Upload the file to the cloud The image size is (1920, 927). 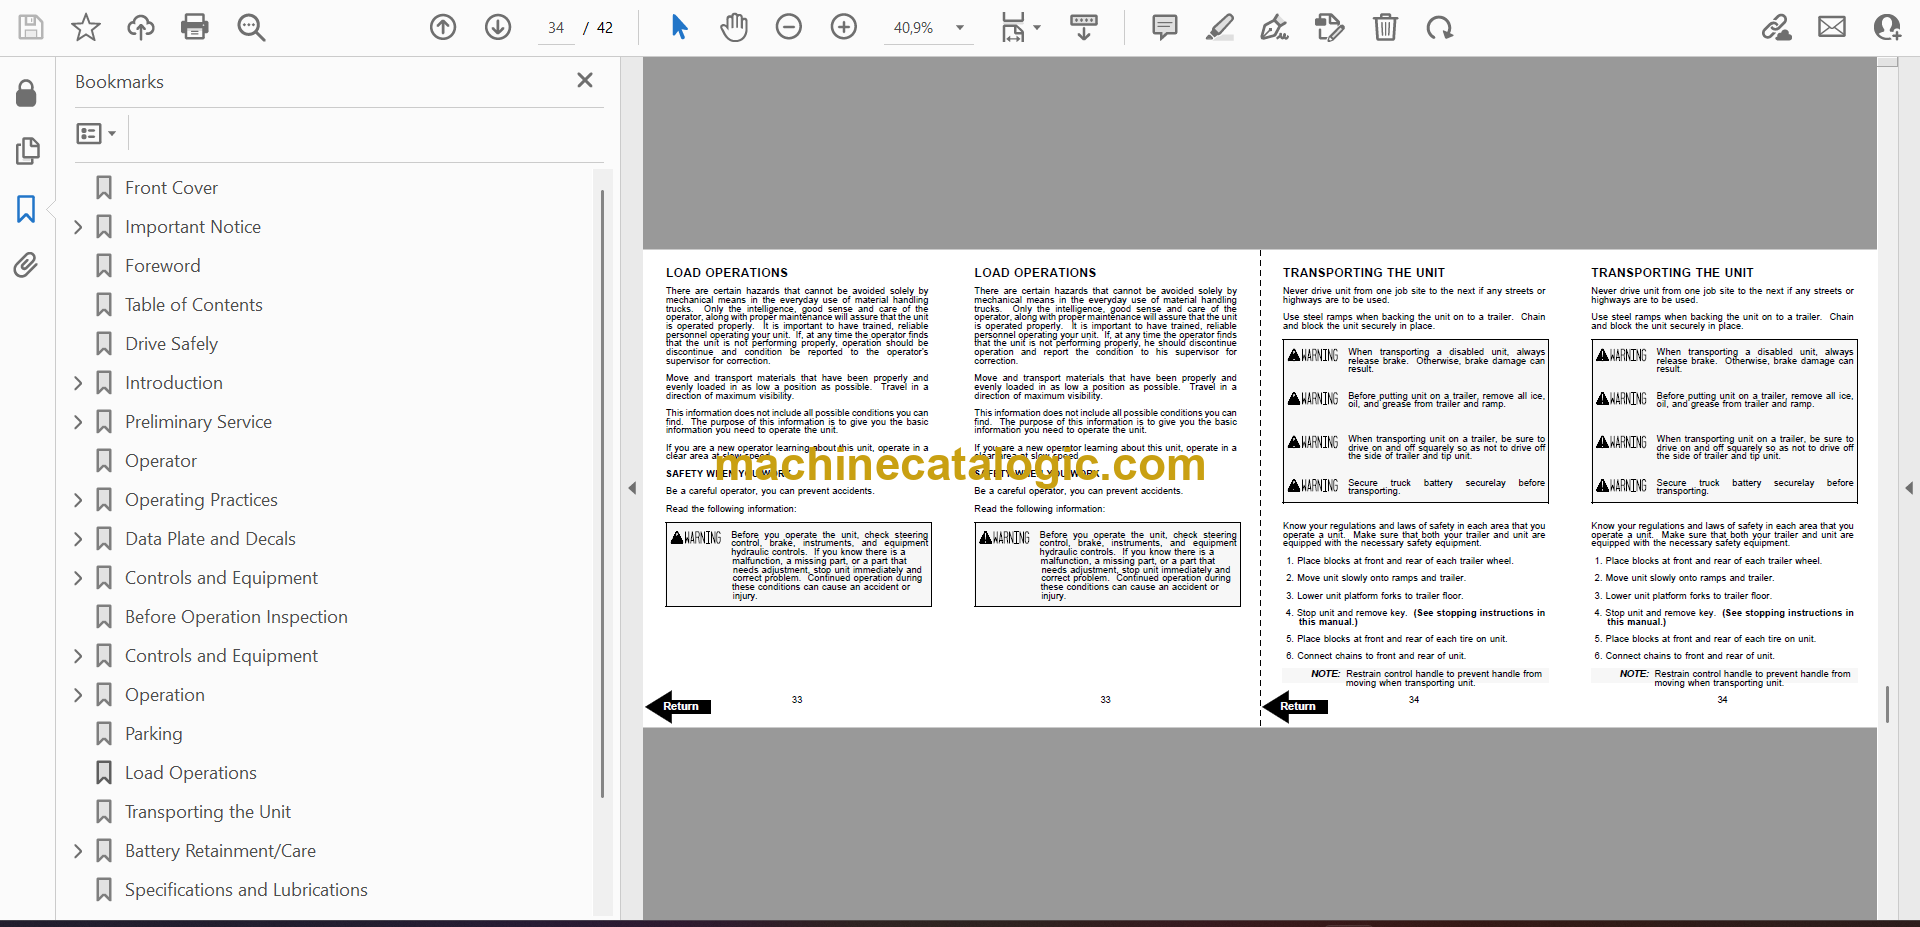point(140,27)
